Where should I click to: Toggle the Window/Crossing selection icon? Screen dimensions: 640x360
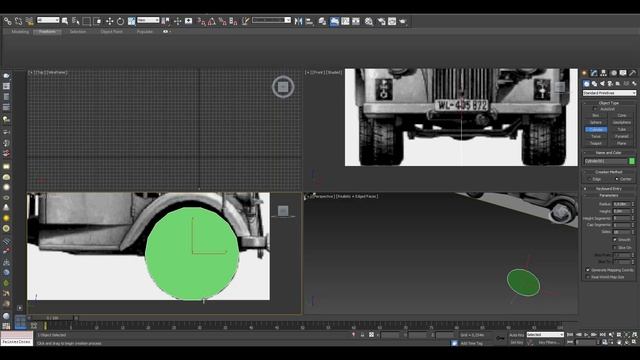click(98, 21)
